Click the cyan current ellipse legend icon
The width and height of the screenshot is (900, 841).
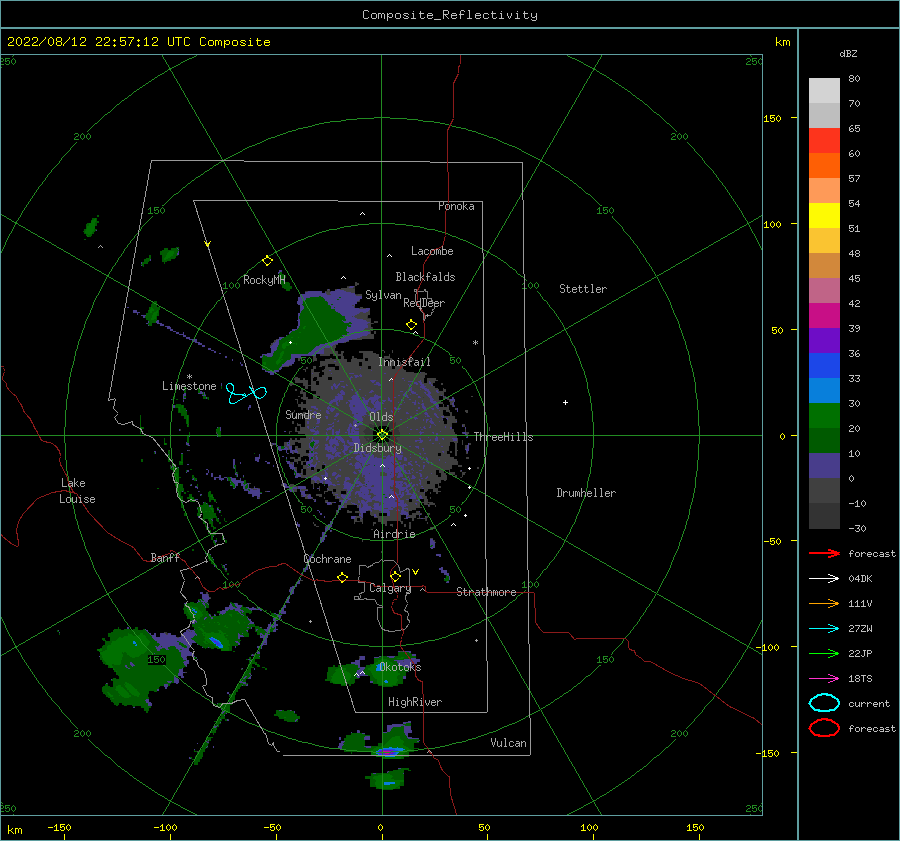pos(824,703)
